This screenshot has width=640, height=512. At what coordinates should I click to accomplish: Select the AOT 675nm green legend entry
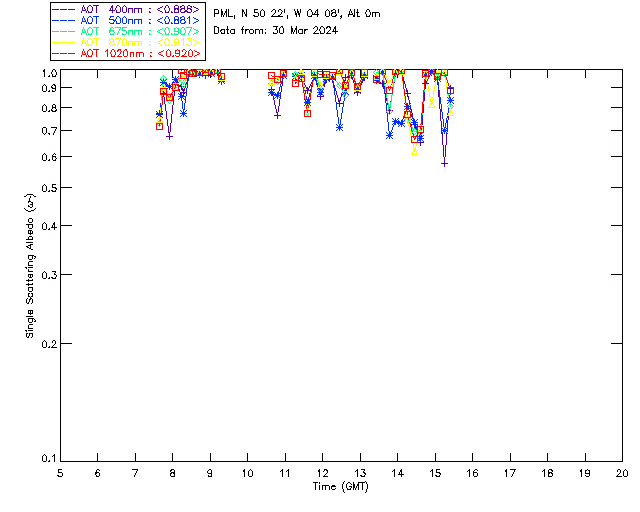pyautogui.click(x=126, y=31)
